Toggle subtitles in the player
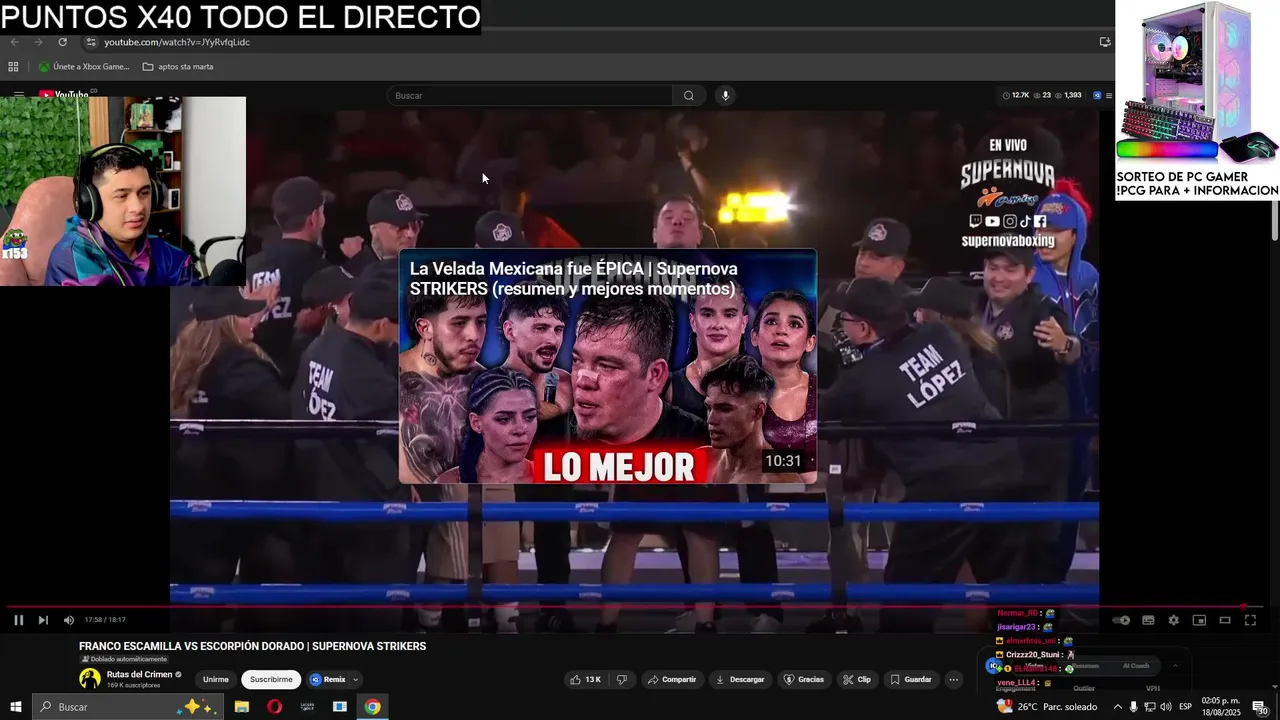The width and height of the screenshot is (1280, 720). coord(1148,620)
